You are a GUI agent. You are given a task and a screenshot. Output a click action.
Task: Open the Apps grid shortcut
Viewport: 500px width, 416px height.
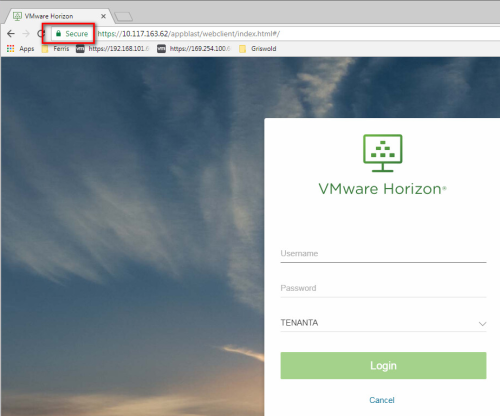[x=20, y=49]
